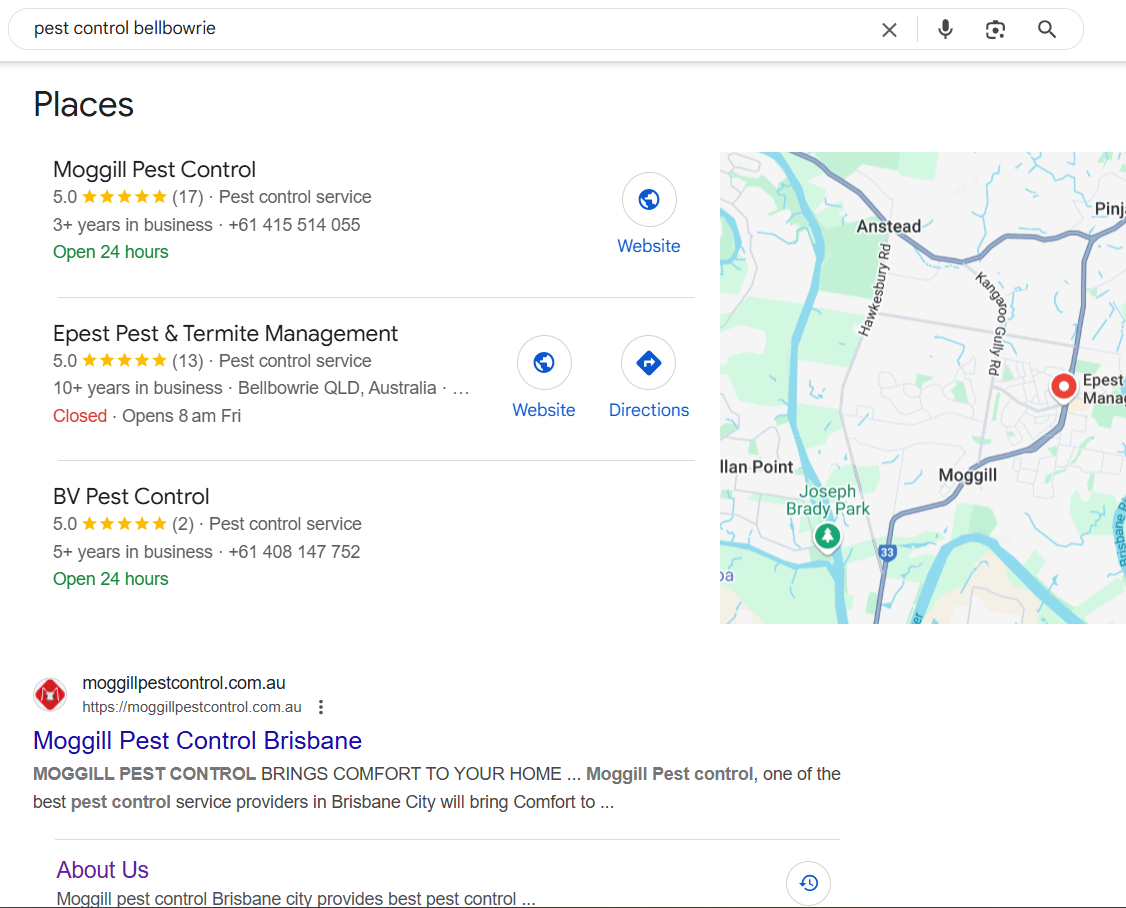
Task: Click the Kangaroo Gully Rd label on the map
Action: [992, 323]
